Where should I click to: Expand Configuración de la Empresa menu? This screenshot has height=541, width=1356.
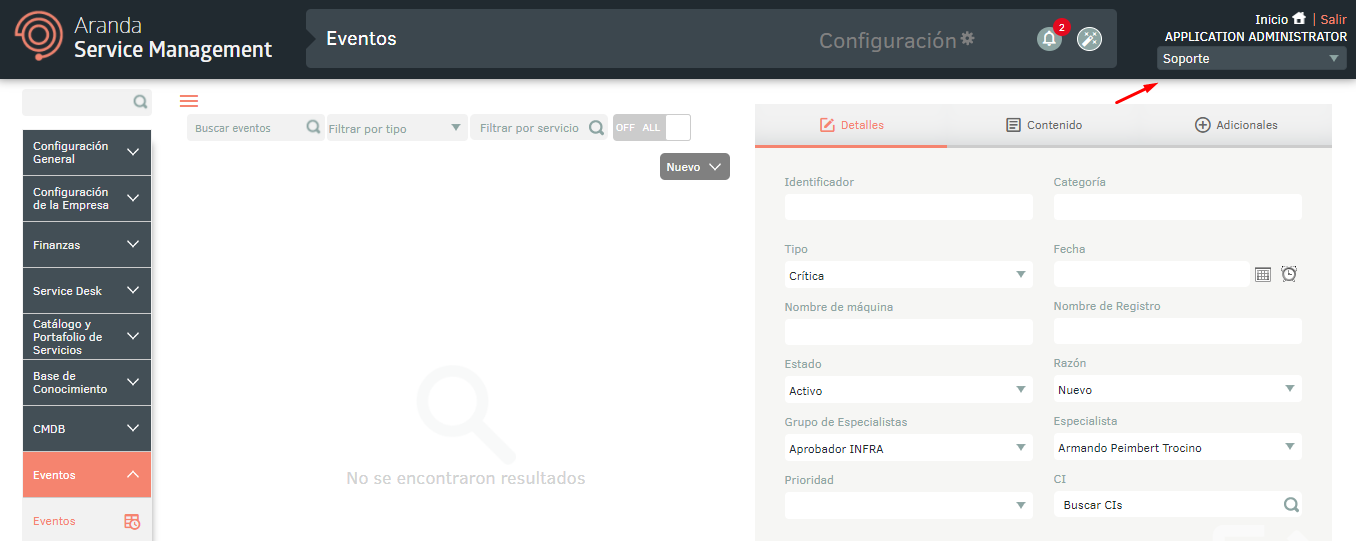coord(87,199)
